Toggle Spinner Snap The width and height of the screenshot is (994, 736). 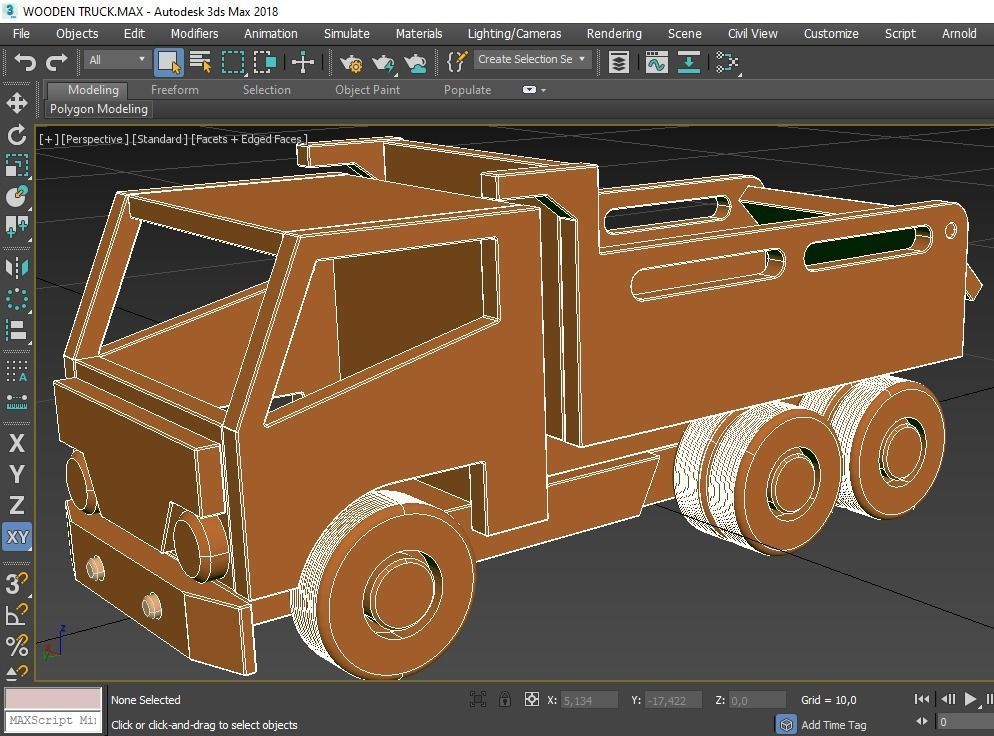click(16, 672)
